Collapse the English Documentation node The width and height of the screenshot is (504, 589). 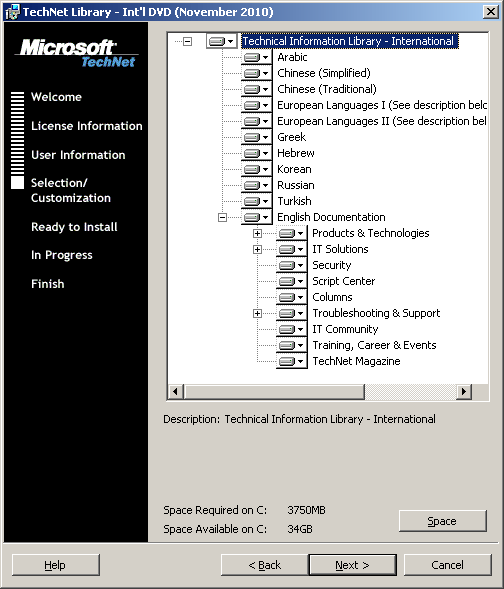click(x=222, y=217)
